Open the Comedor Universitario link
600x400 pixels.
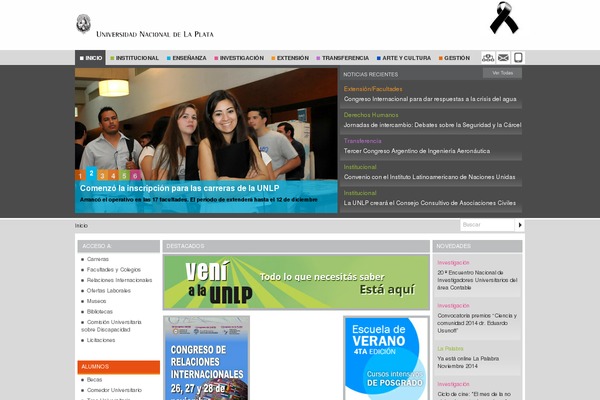coord(114,390)
